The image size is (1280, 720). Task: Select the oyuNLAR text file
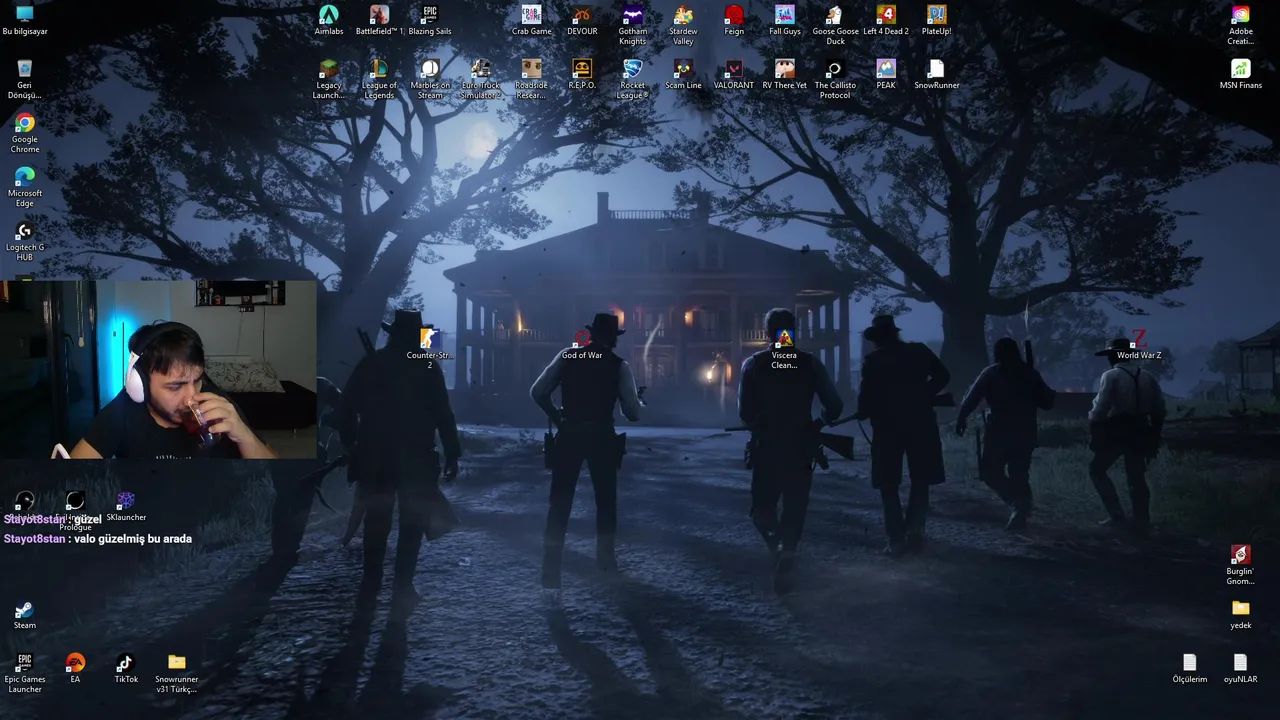click(1241, 668)
